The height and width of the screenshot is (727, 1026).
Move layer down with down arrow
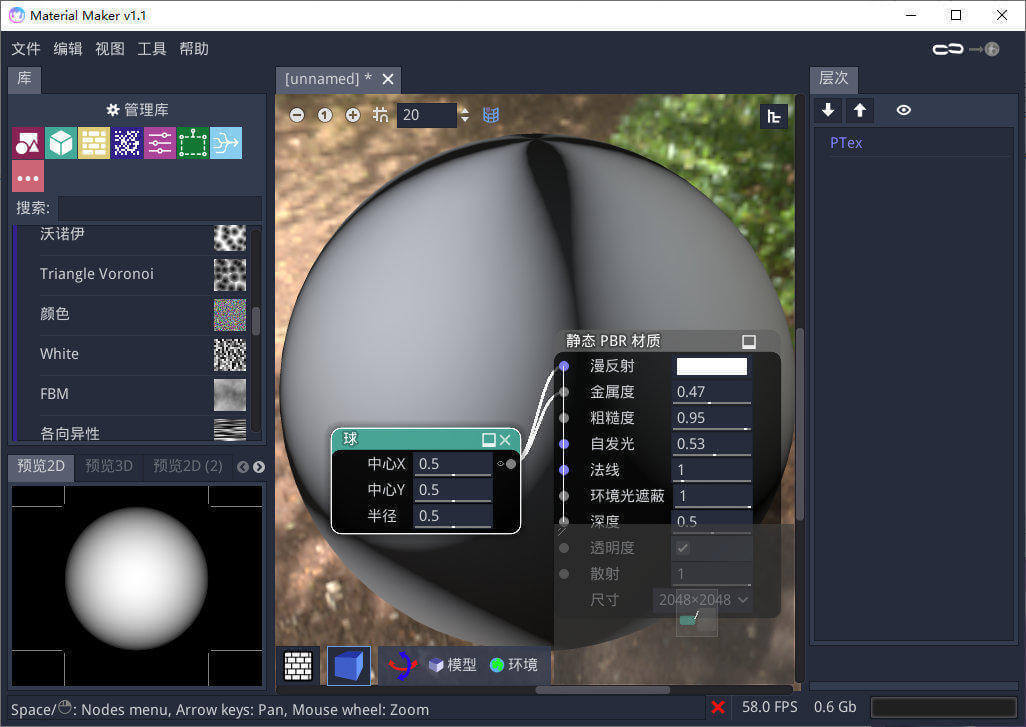828,110
